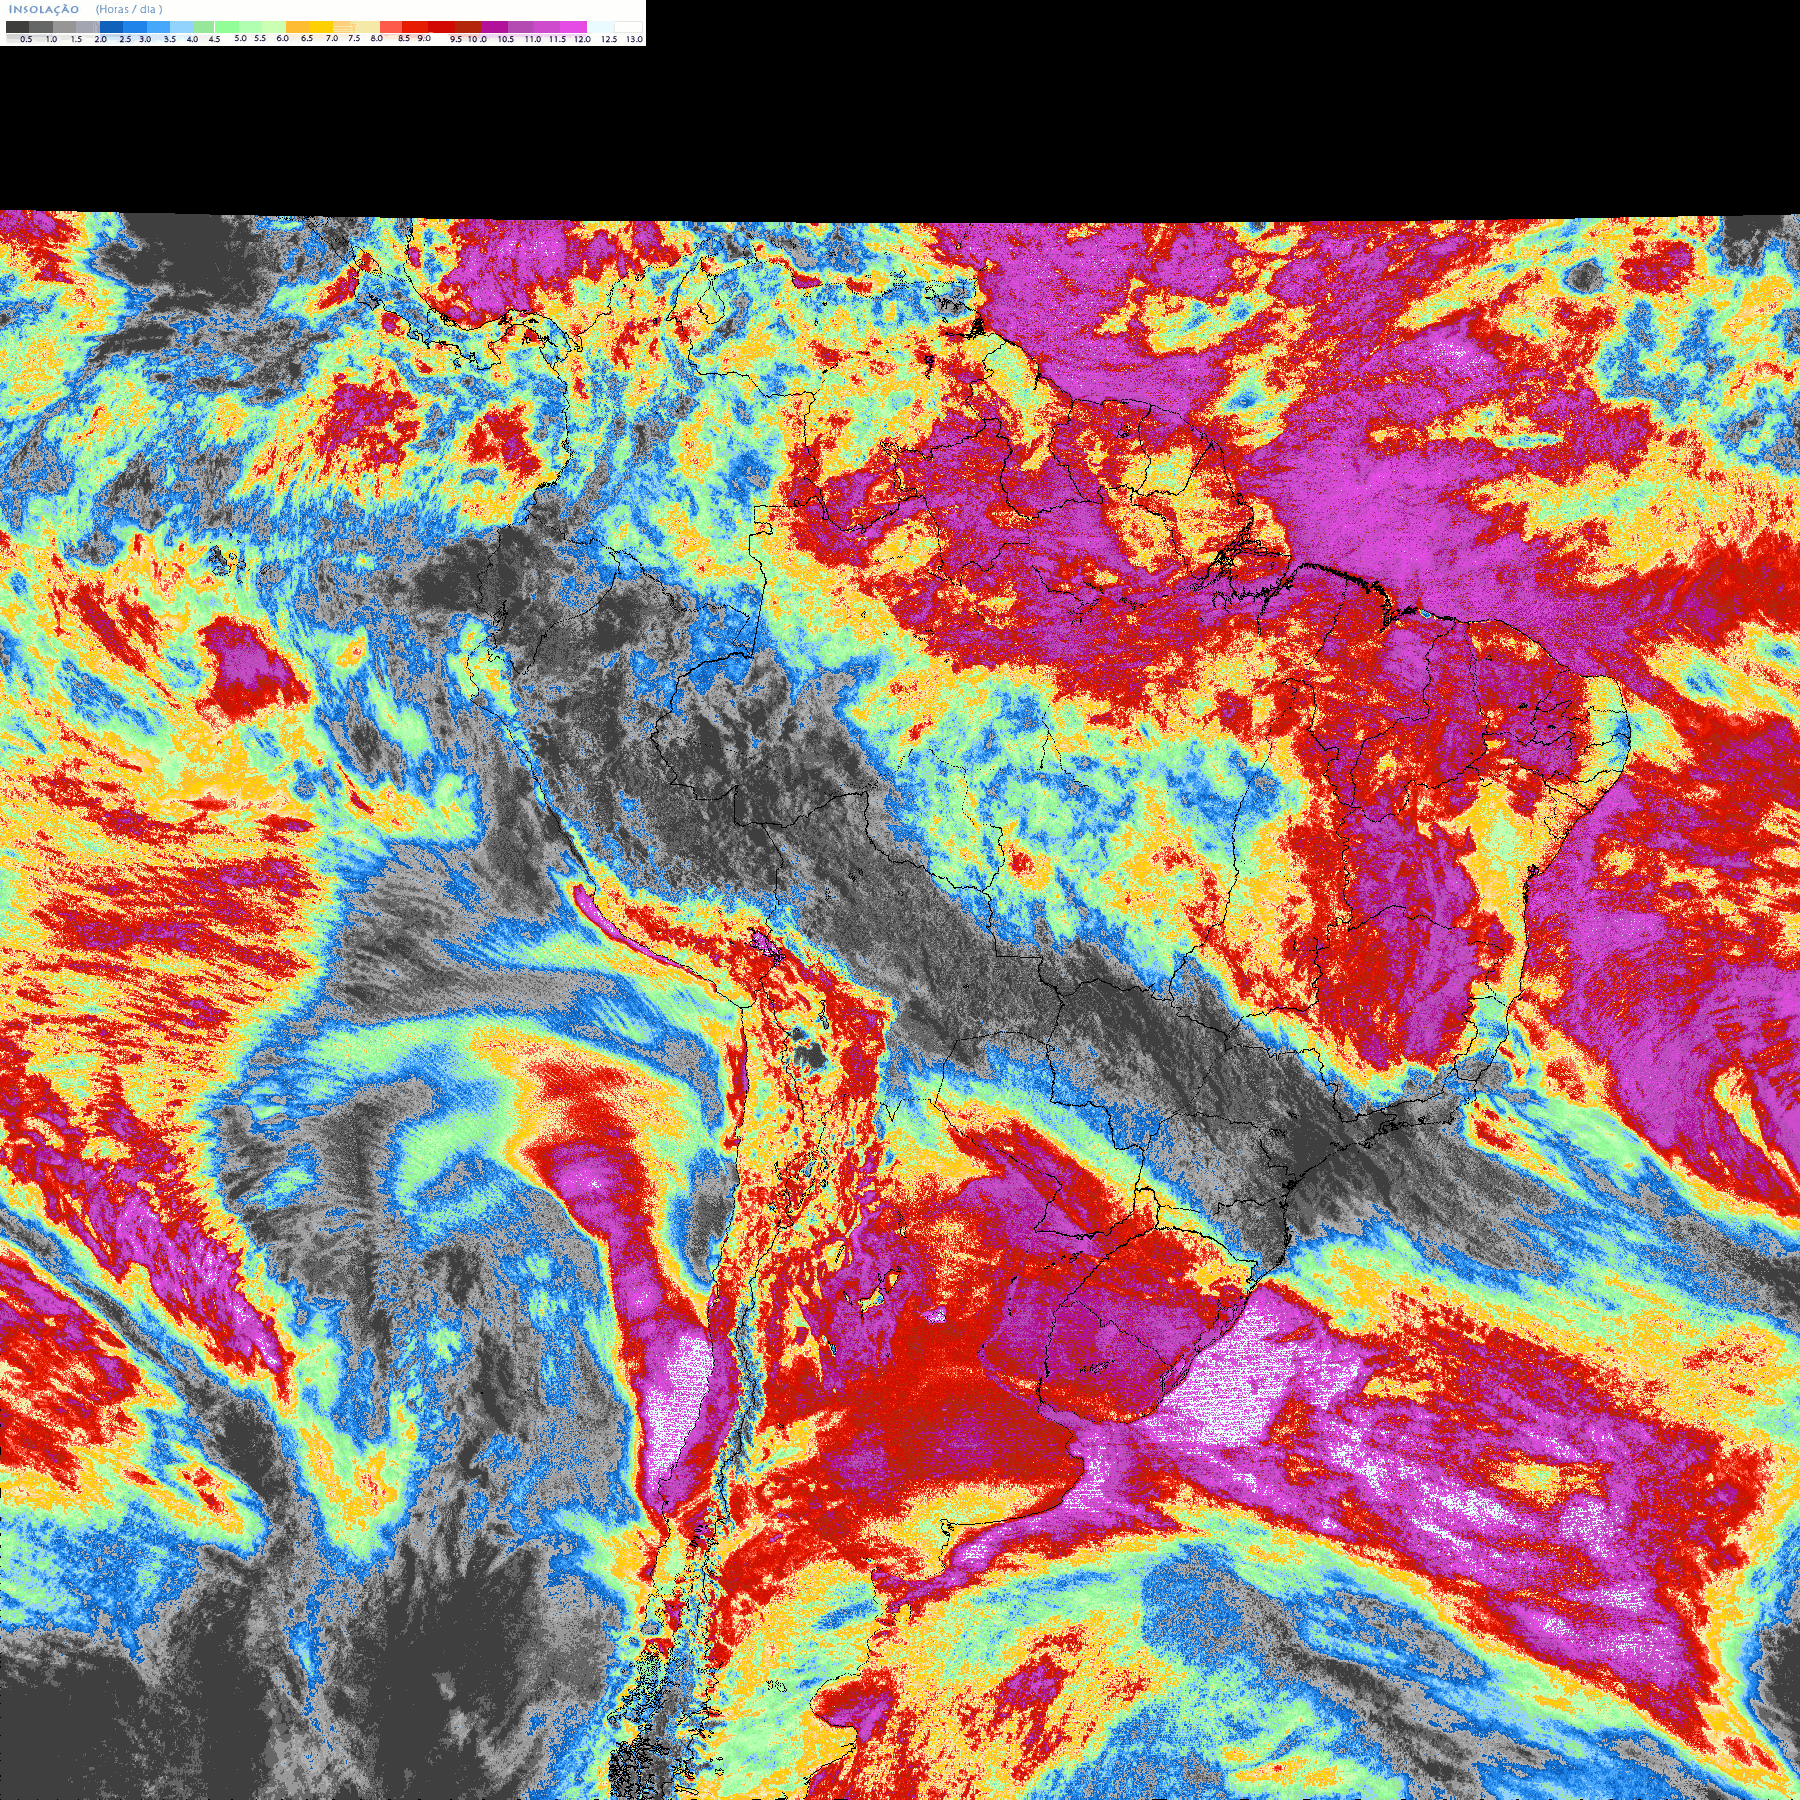This screenshot has height=1800, width=1800.
Task: Select the palest green swatch above 6.0
Action: [274, 27]
